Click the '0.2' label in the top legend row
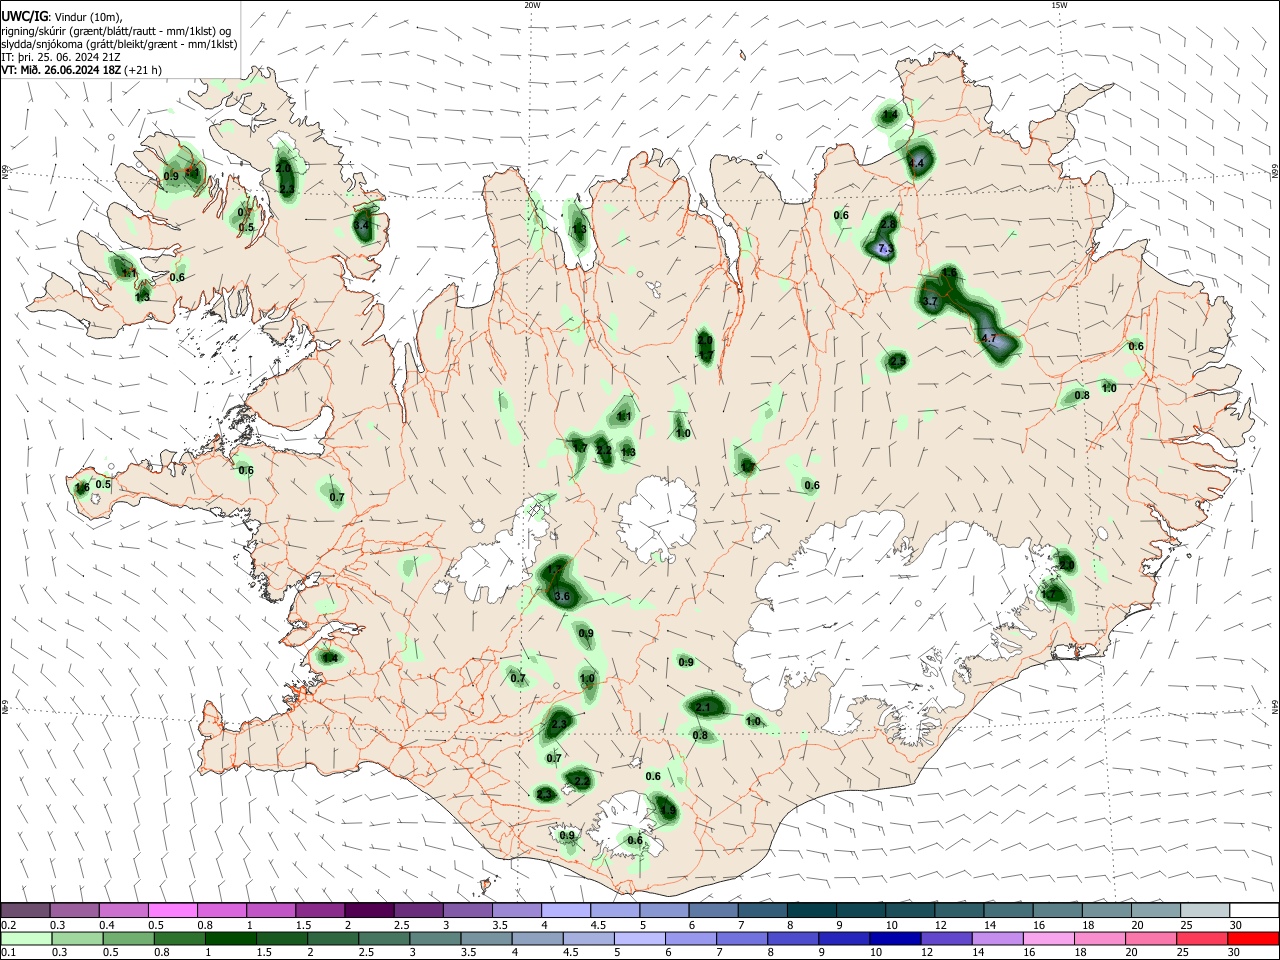Image resolution: width=1280 pixels, height=960 pixels. point(8,925)
